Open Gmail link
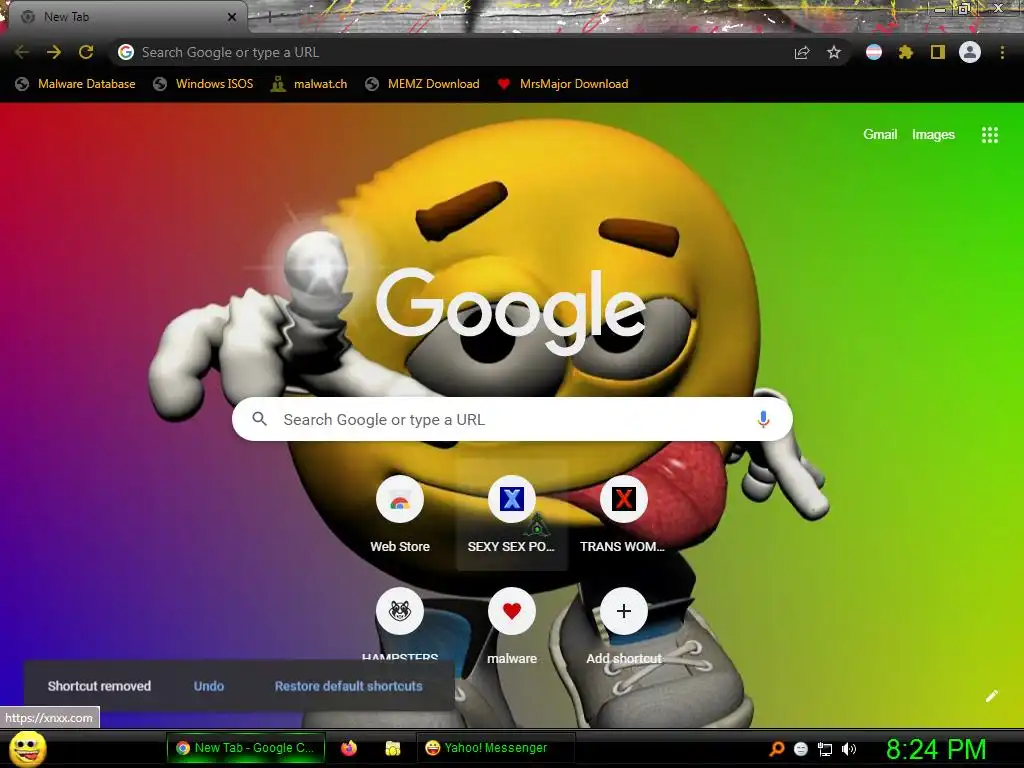The width and height of the screenshot is (1024, 768). (x=880, y=135)
